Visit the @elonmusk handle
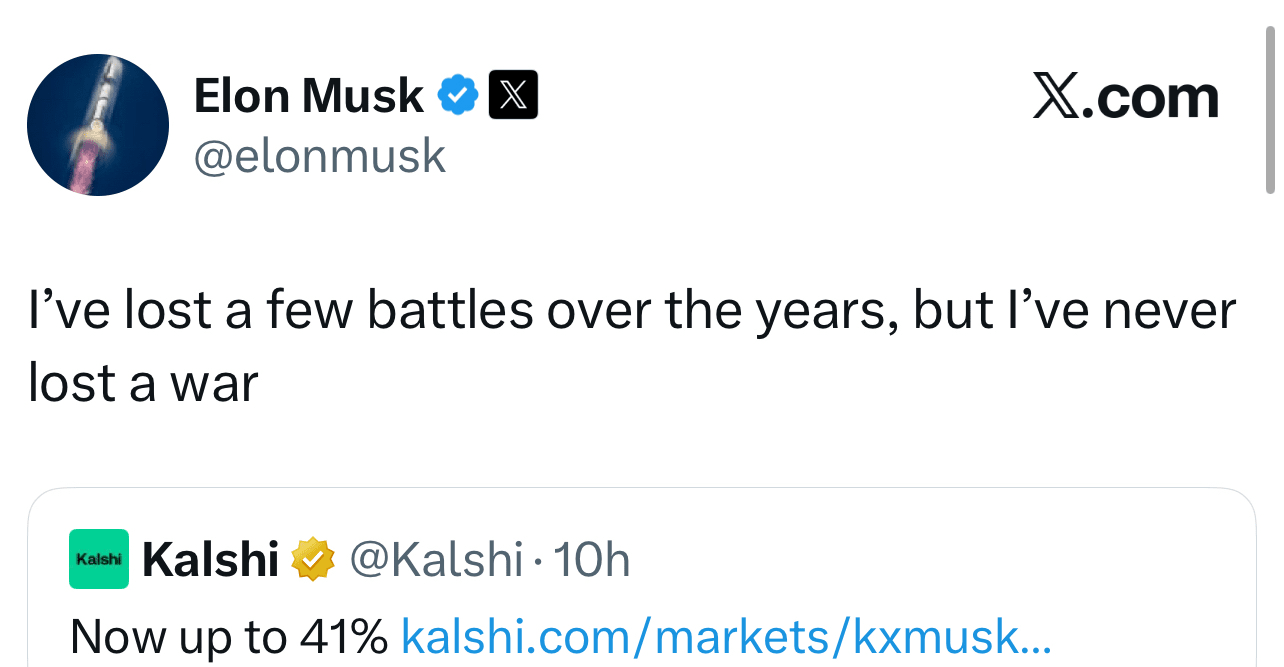The width and height of the screenshot is (1284, 667). [319, 156]
